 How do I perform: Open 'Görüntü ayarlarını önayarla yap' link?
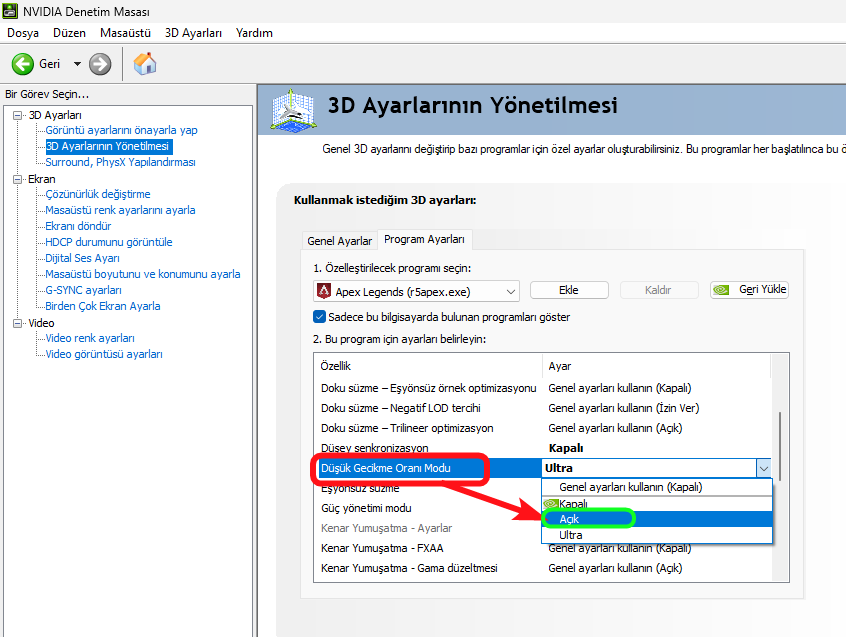(121, 130)
